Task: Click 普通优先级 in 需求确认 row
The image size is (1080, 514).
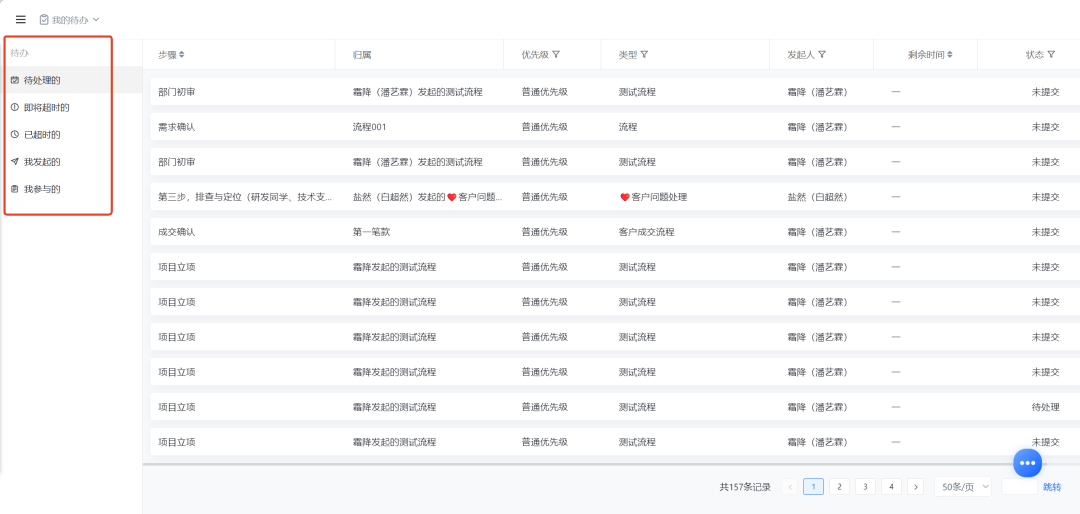Action: [x=545, y=127]
